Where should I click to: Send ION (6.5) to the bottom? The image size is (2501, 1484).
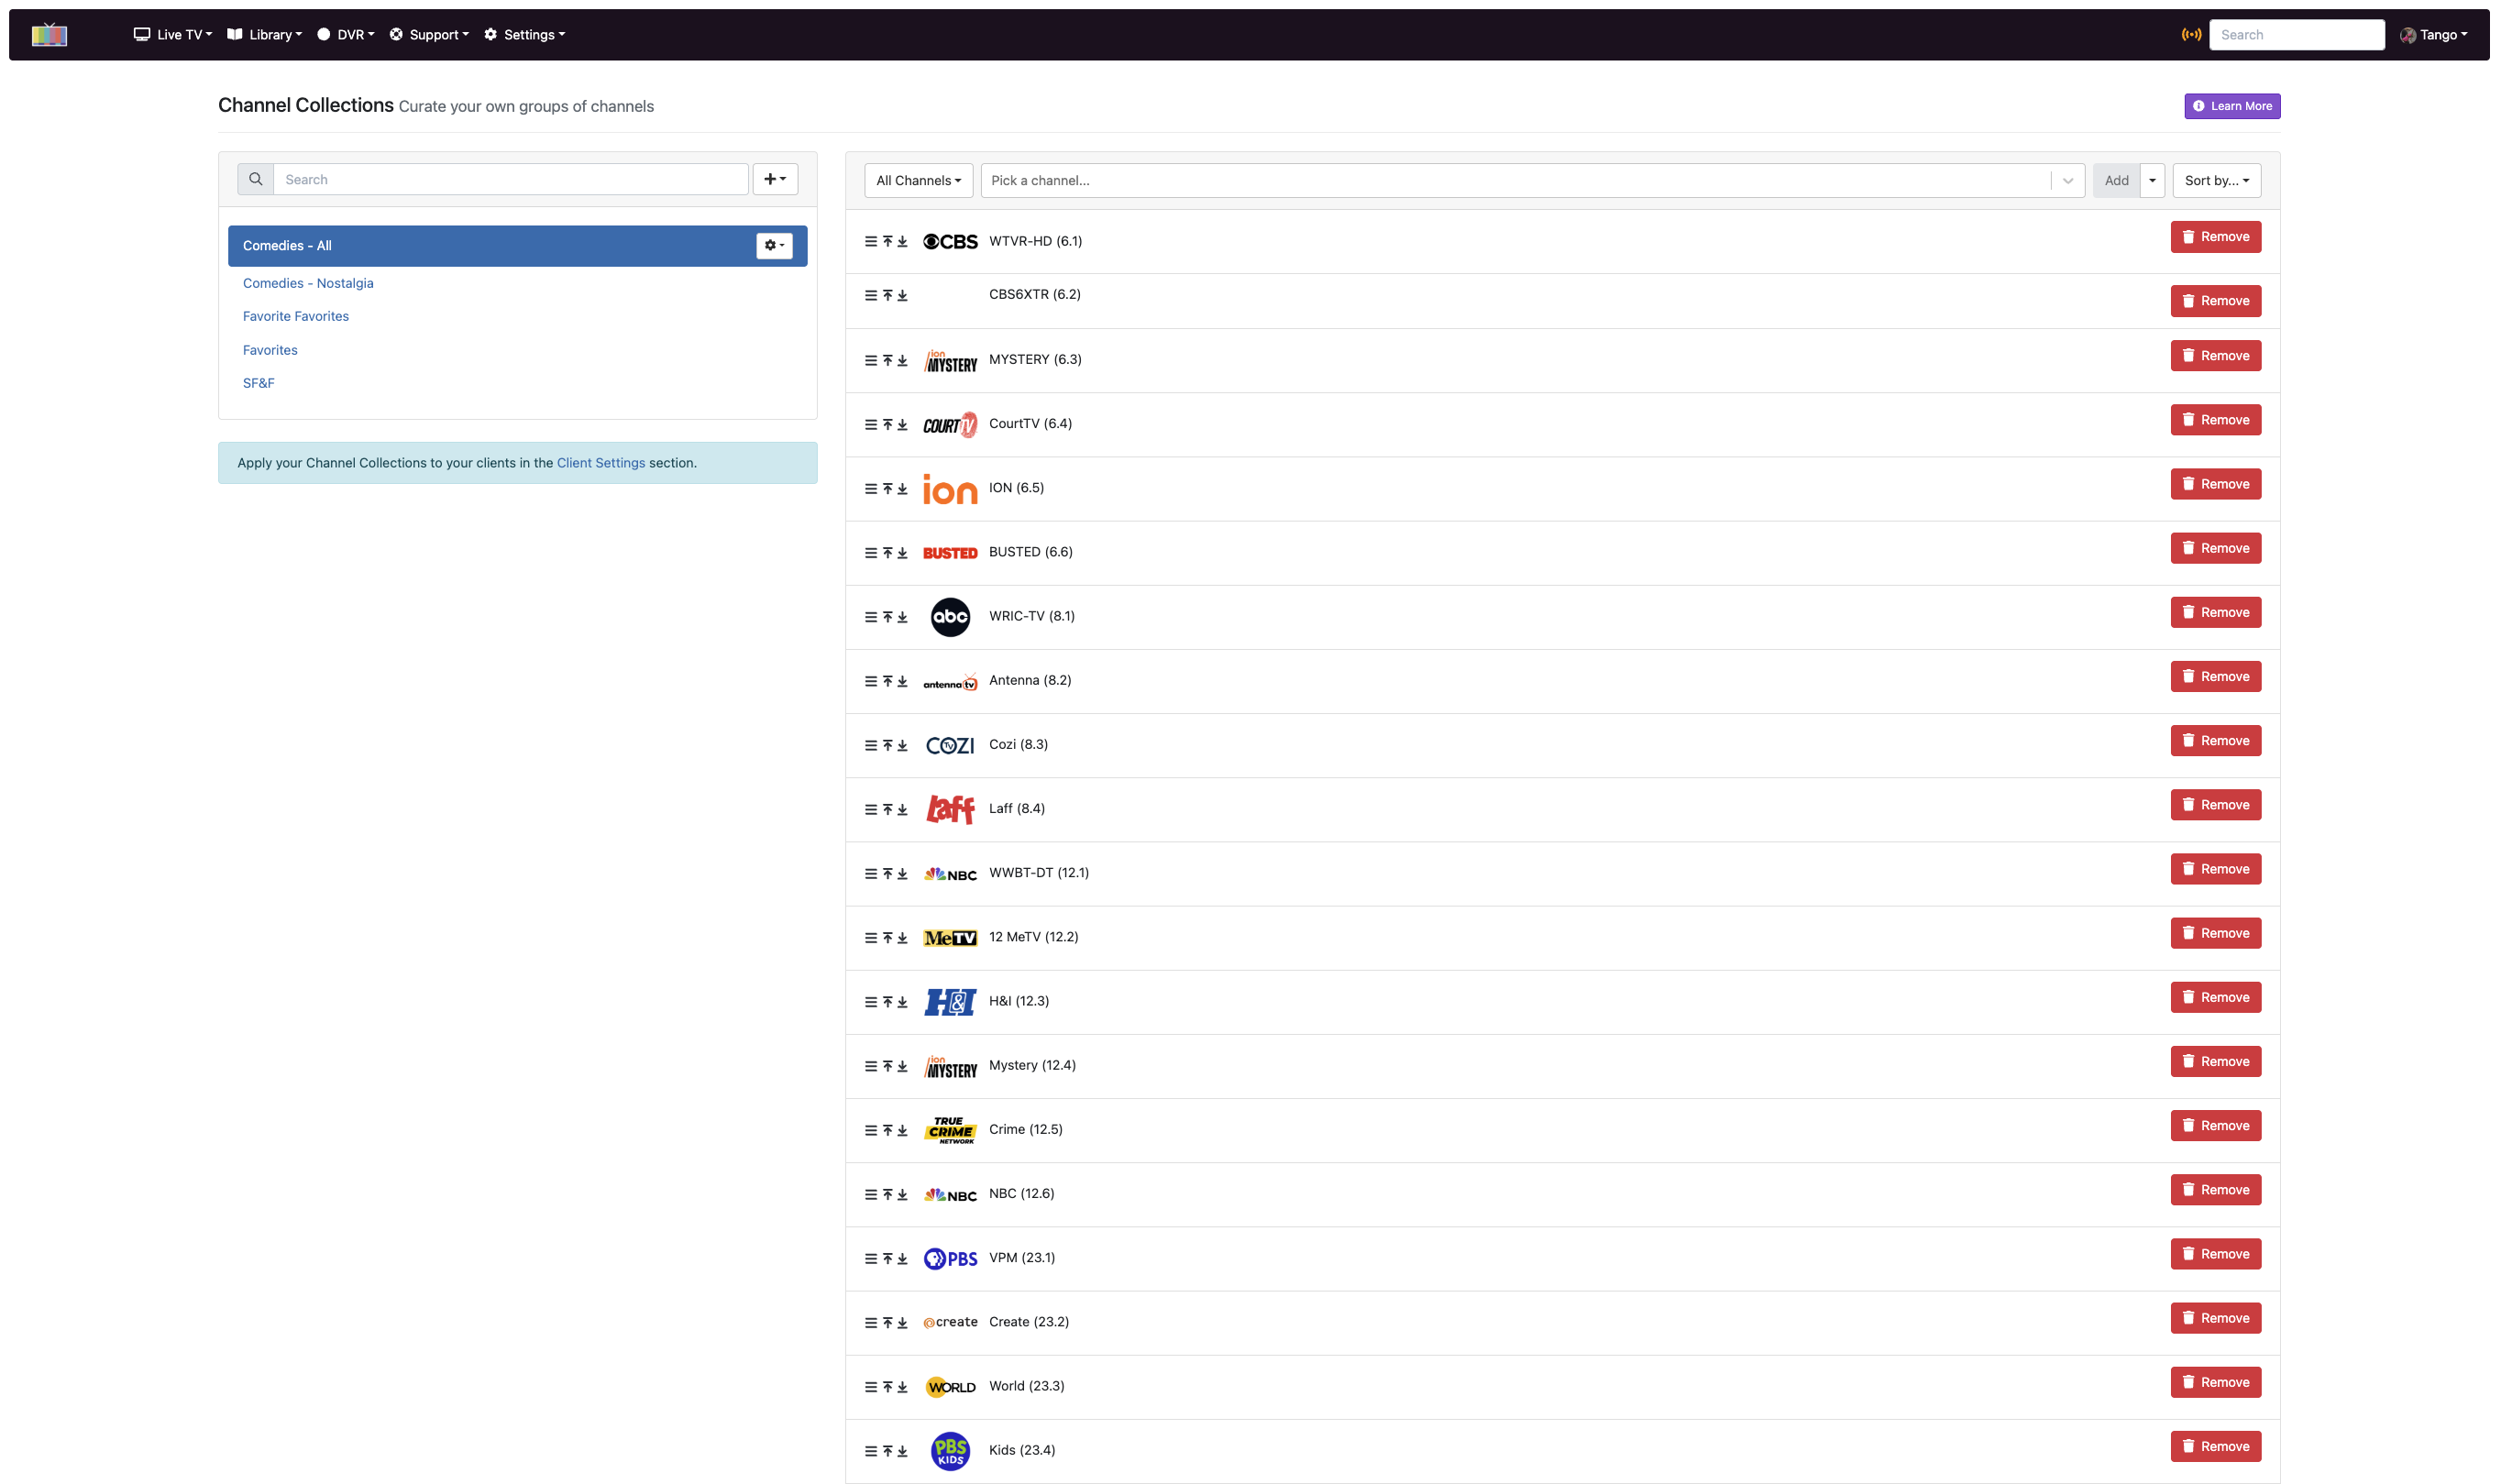(902, 488)
